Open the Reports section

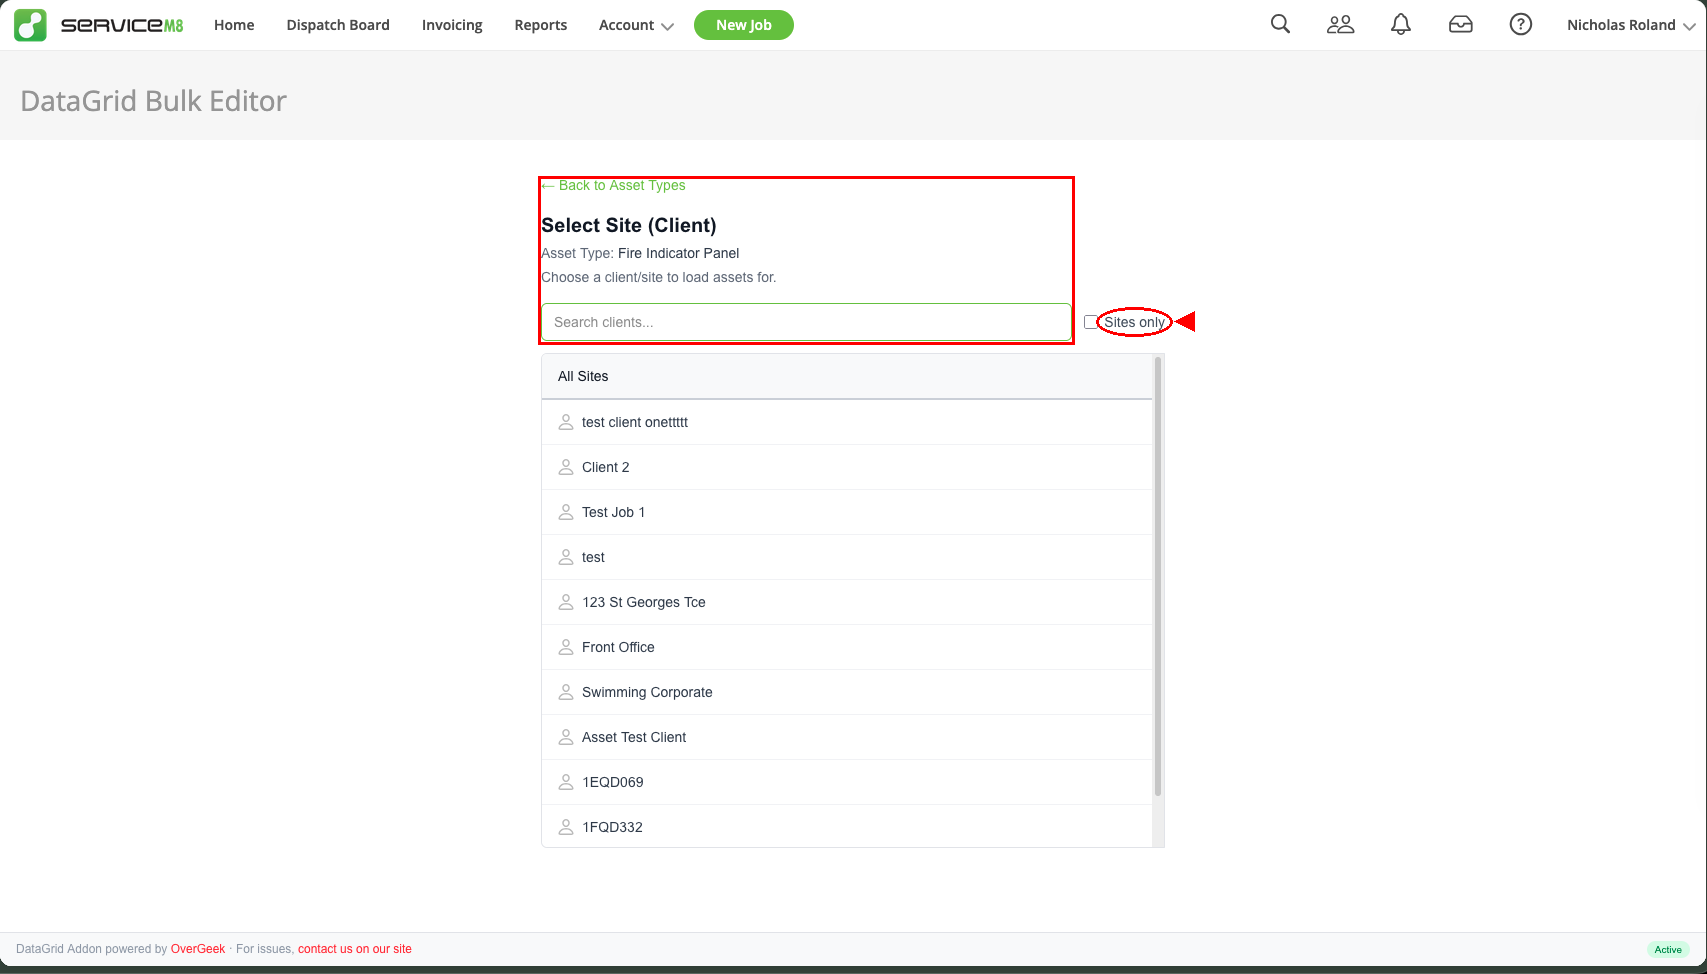[540, 25]
